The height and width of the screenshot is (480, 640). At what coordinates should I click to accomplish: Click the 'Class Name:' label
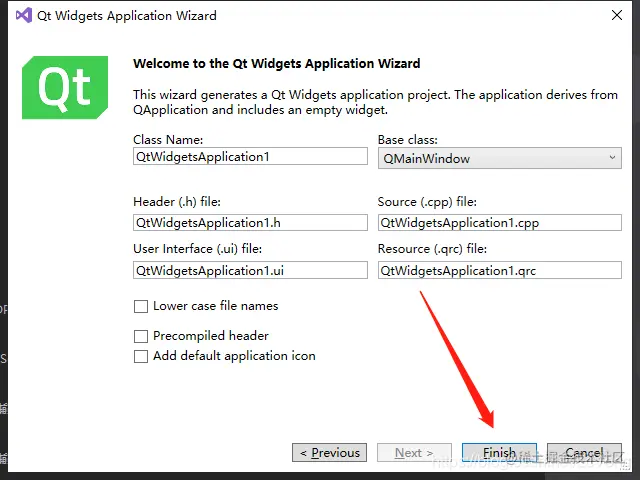168,140
